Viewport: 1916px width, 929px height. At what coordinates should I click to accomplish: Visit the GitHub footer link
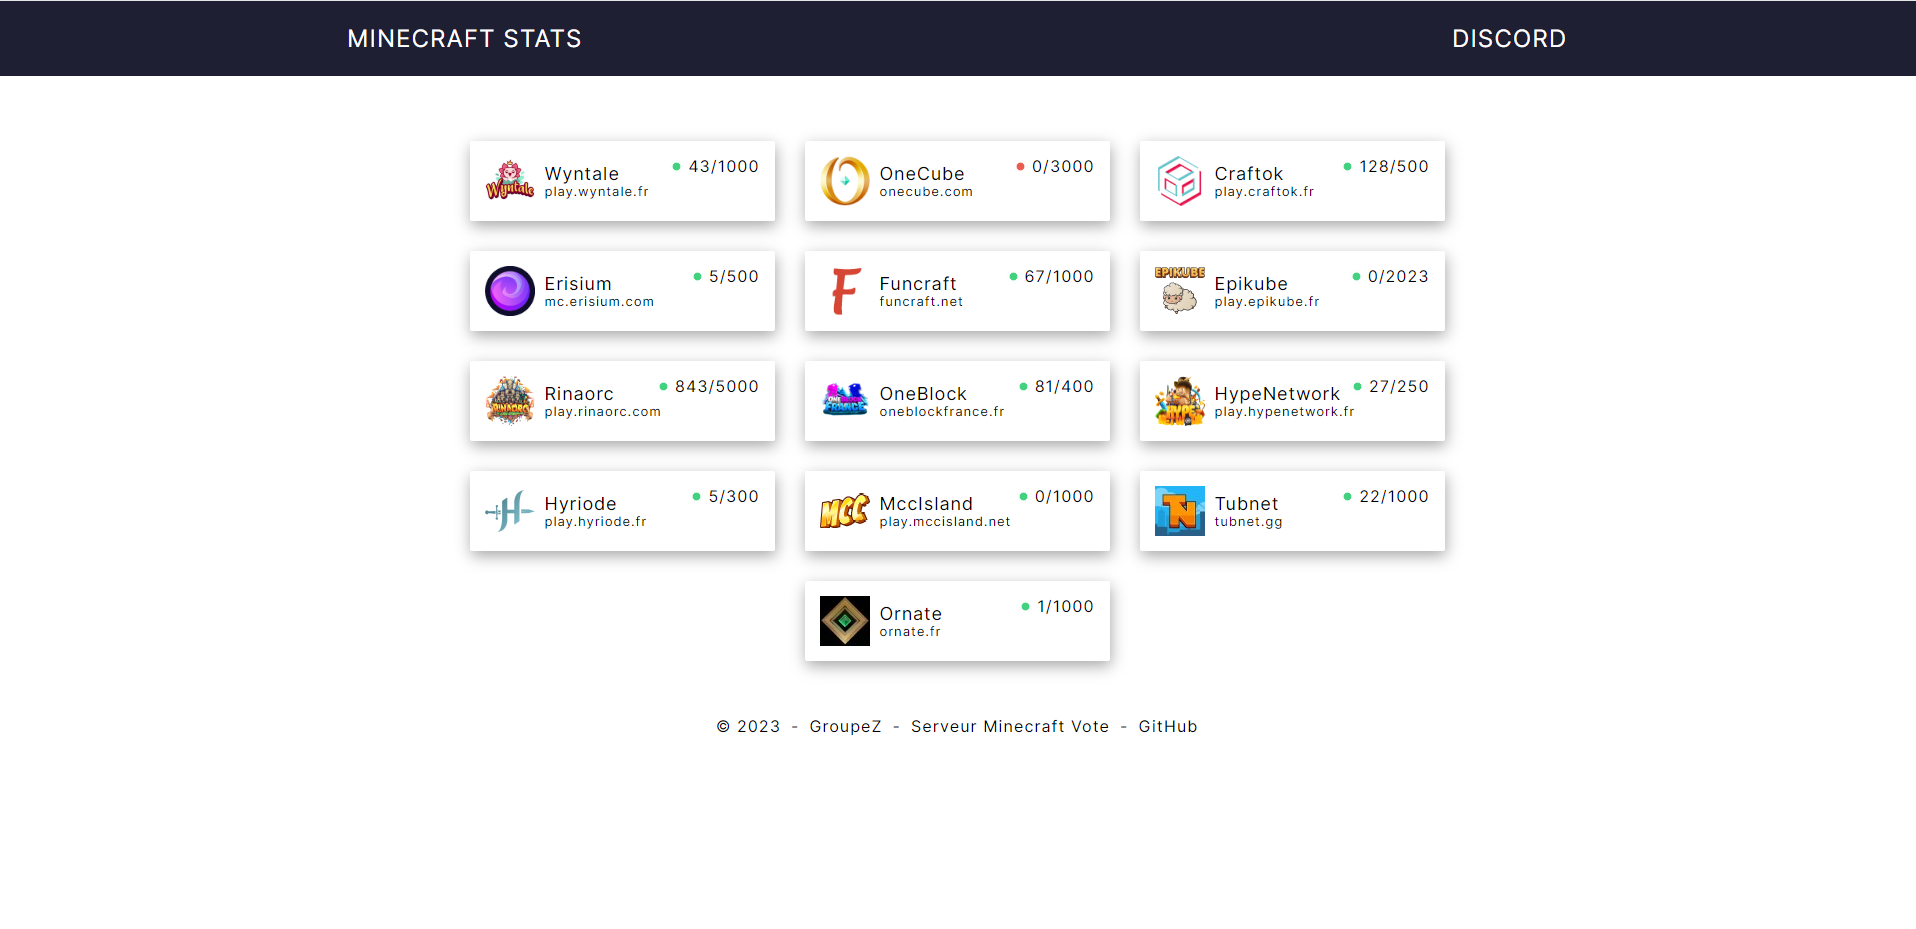click(1167, 727)
